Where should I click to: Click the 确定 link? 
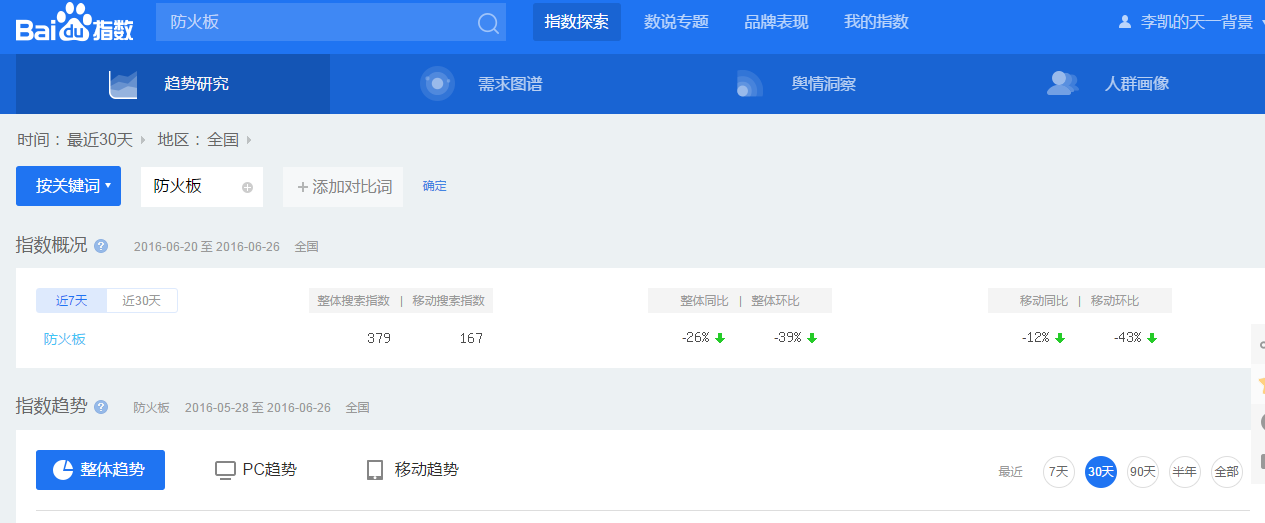[x=435, y=186]
